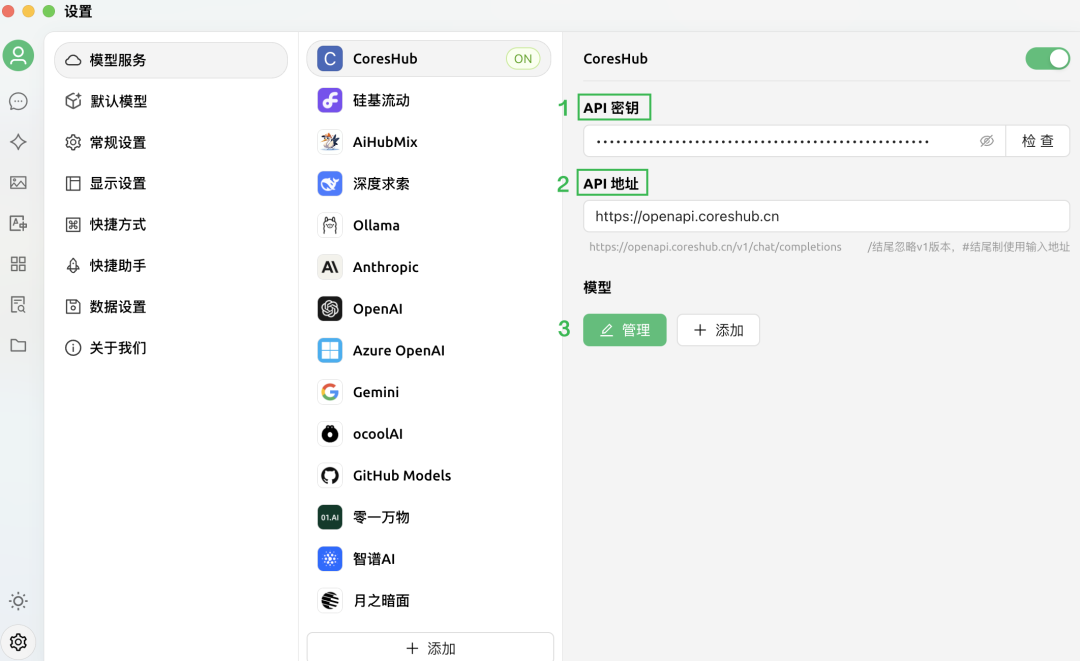Click the API 地址 URL field
Viewport: 1080px width, 661px height.
click(827, 216)
